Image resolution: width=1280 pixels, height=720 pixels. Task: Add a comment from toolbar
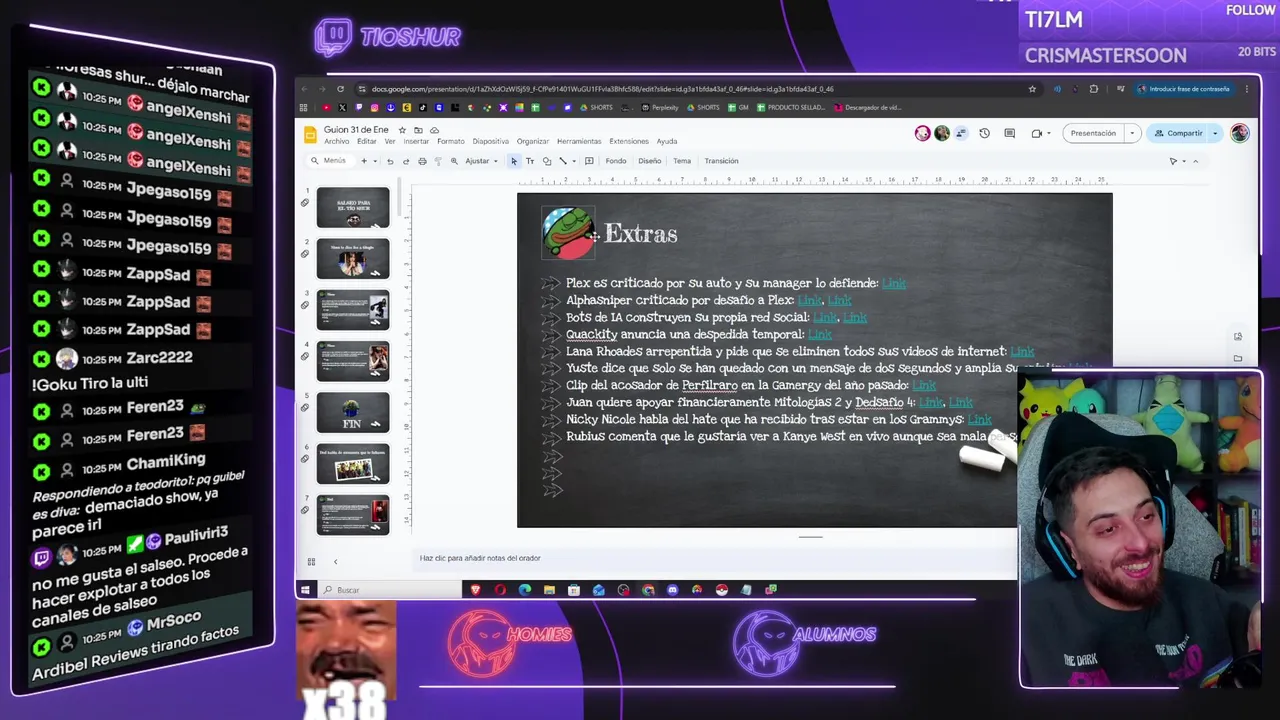pyautogui.click(x=589, y=161)
